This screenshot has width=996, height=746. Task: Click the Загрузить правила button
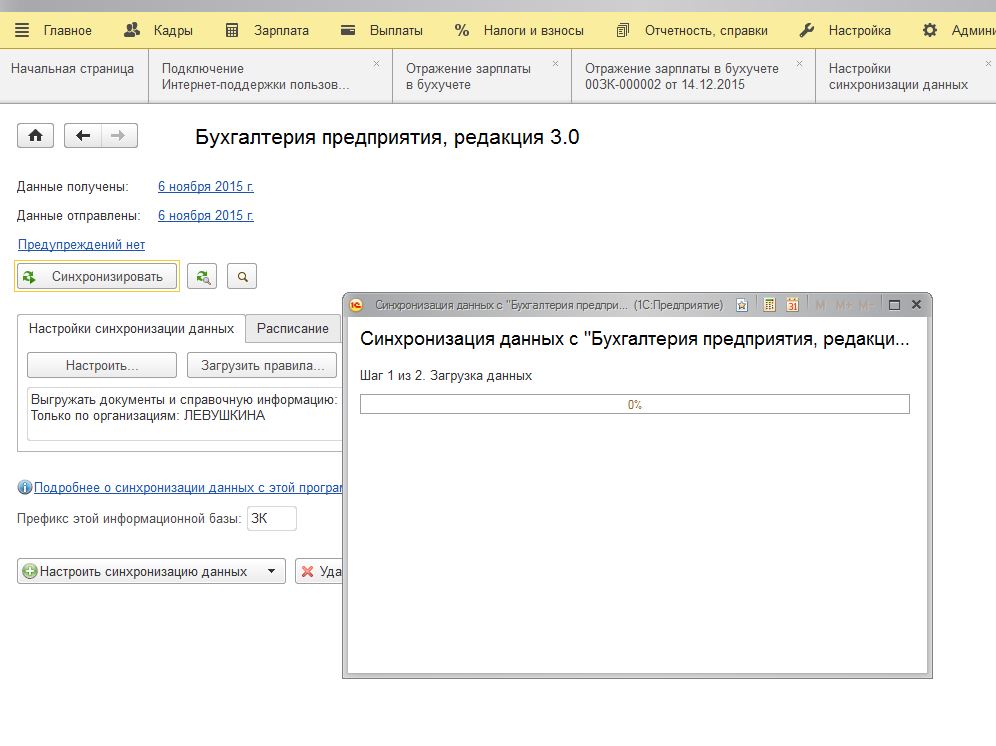click(262, 366)
